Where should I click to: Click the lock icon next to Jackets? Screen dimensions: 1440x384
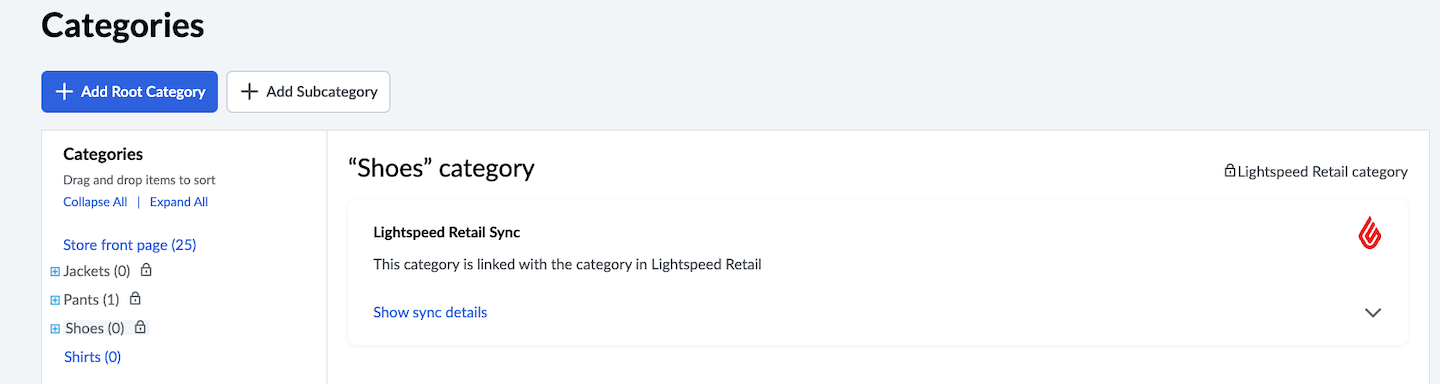[146, 270]
